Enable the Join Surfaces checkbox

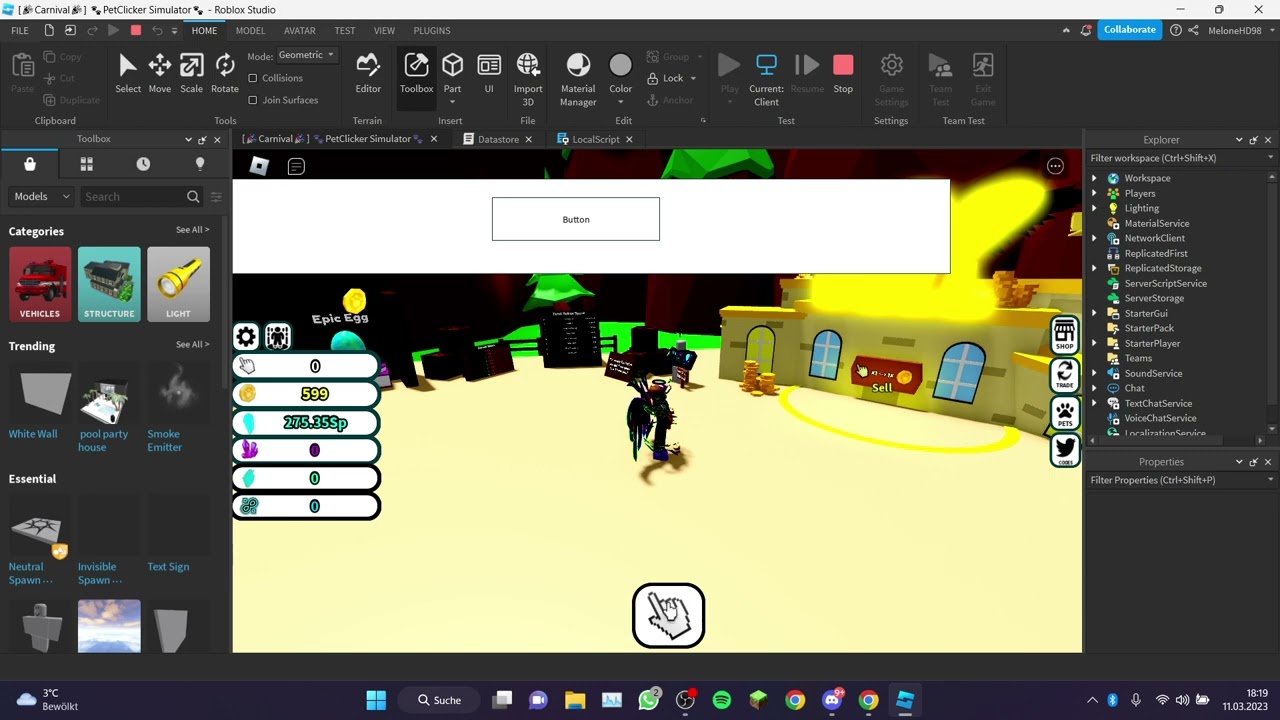[x=253, y=100]
